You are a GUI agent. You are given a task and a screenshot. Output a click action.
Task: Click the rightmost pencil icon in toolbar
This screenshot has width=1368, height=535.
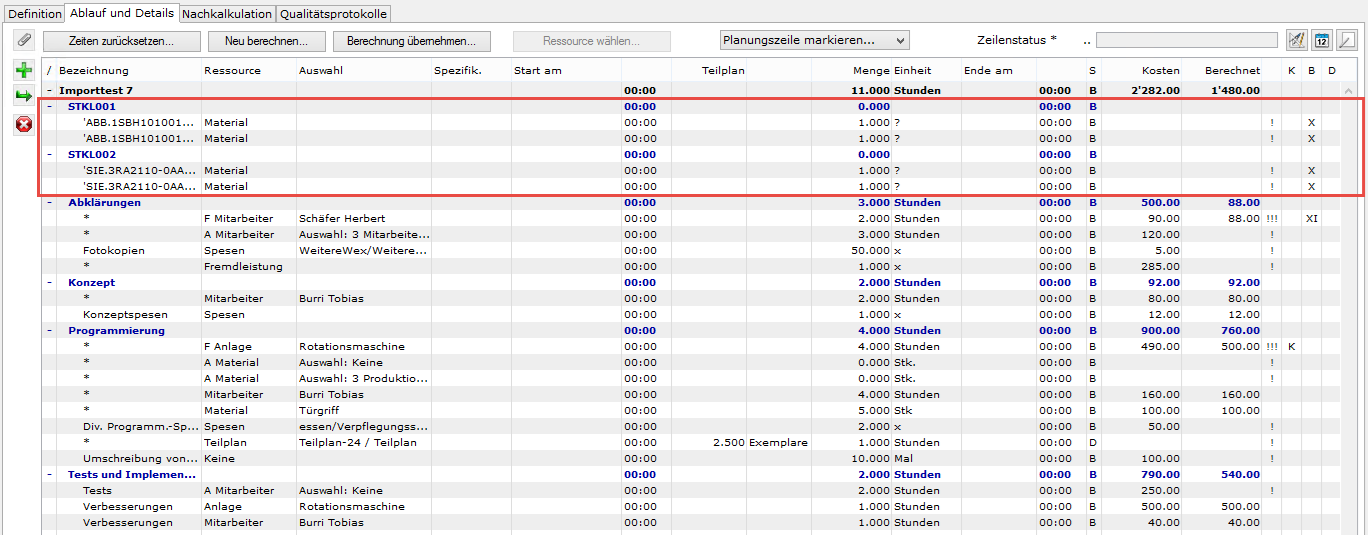[1347, 41]
